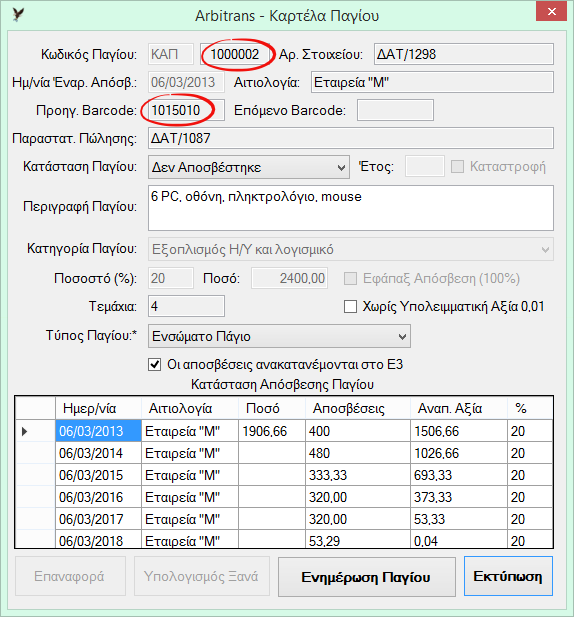Image resolution: width=574 pixels, height=617 pixels.
Task: Click the Καταστροφή checkbox
Action: (x=457, y=166)
